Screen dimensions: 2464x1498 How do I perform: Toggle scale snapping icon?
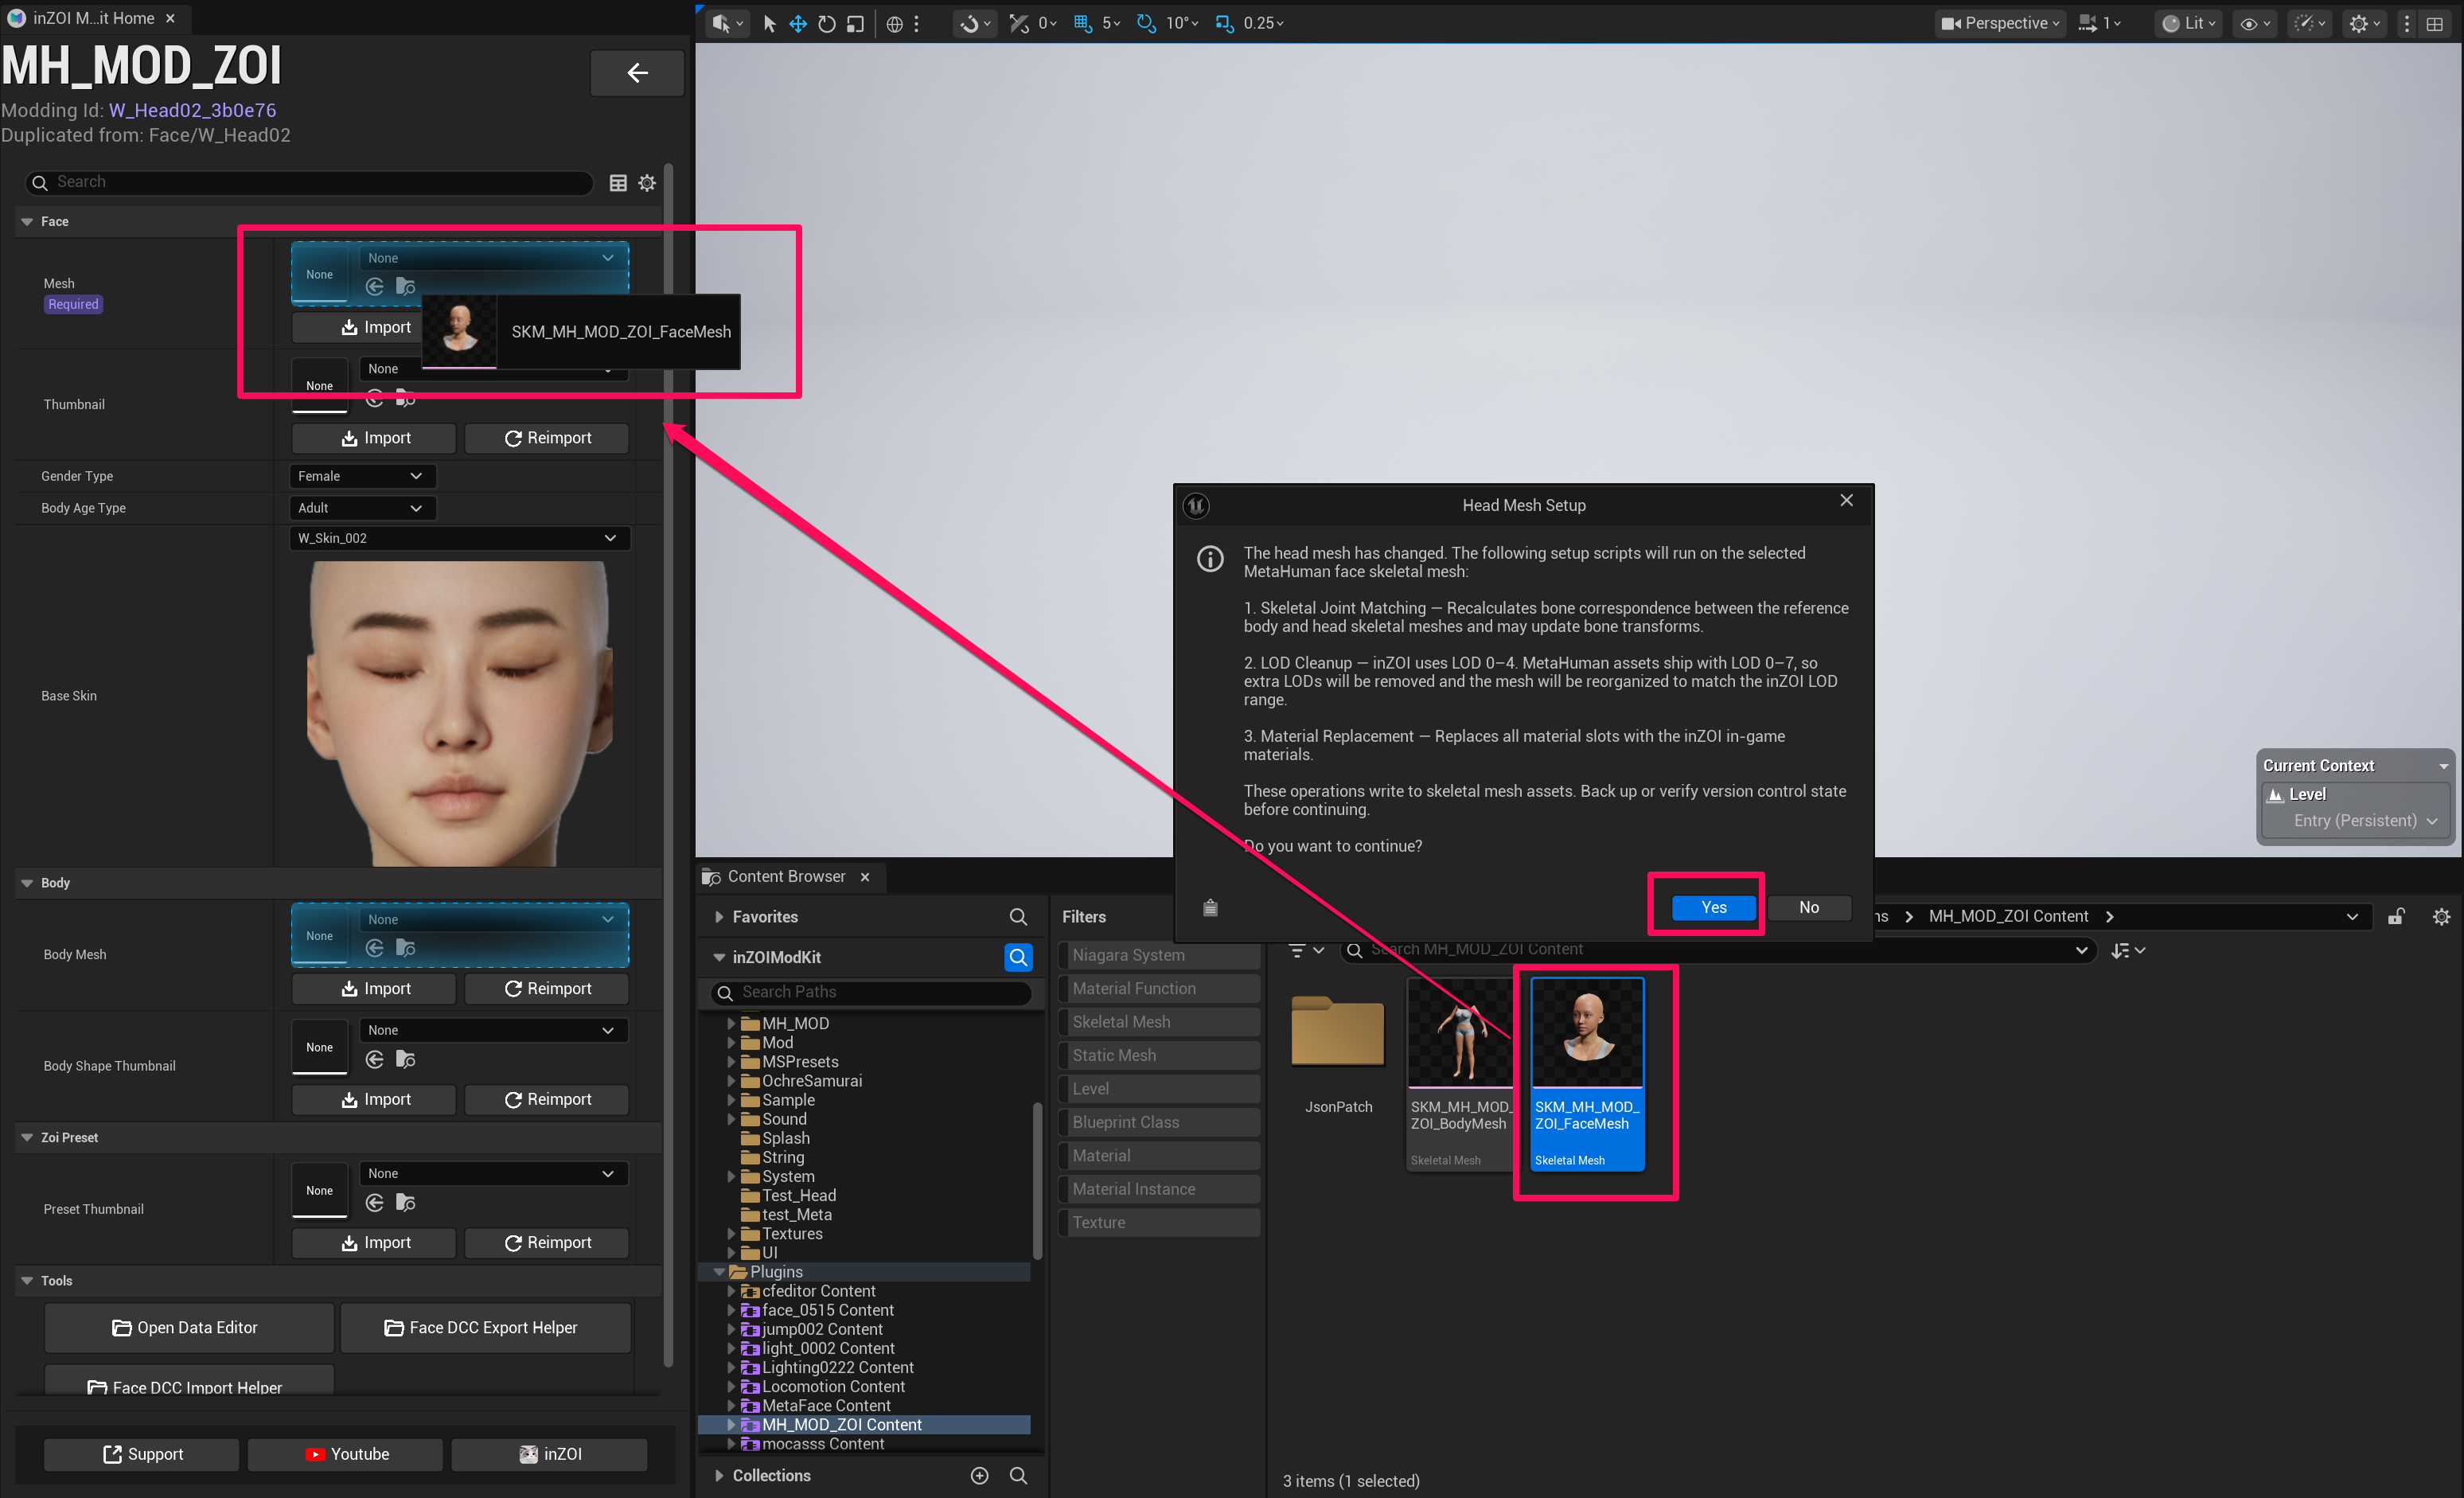[1224, 23]
